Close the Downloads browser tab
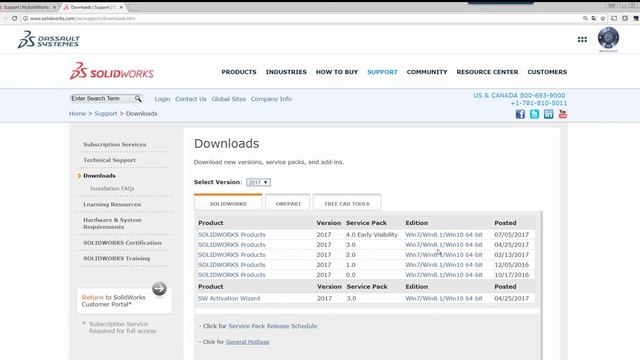 (121, 7)
